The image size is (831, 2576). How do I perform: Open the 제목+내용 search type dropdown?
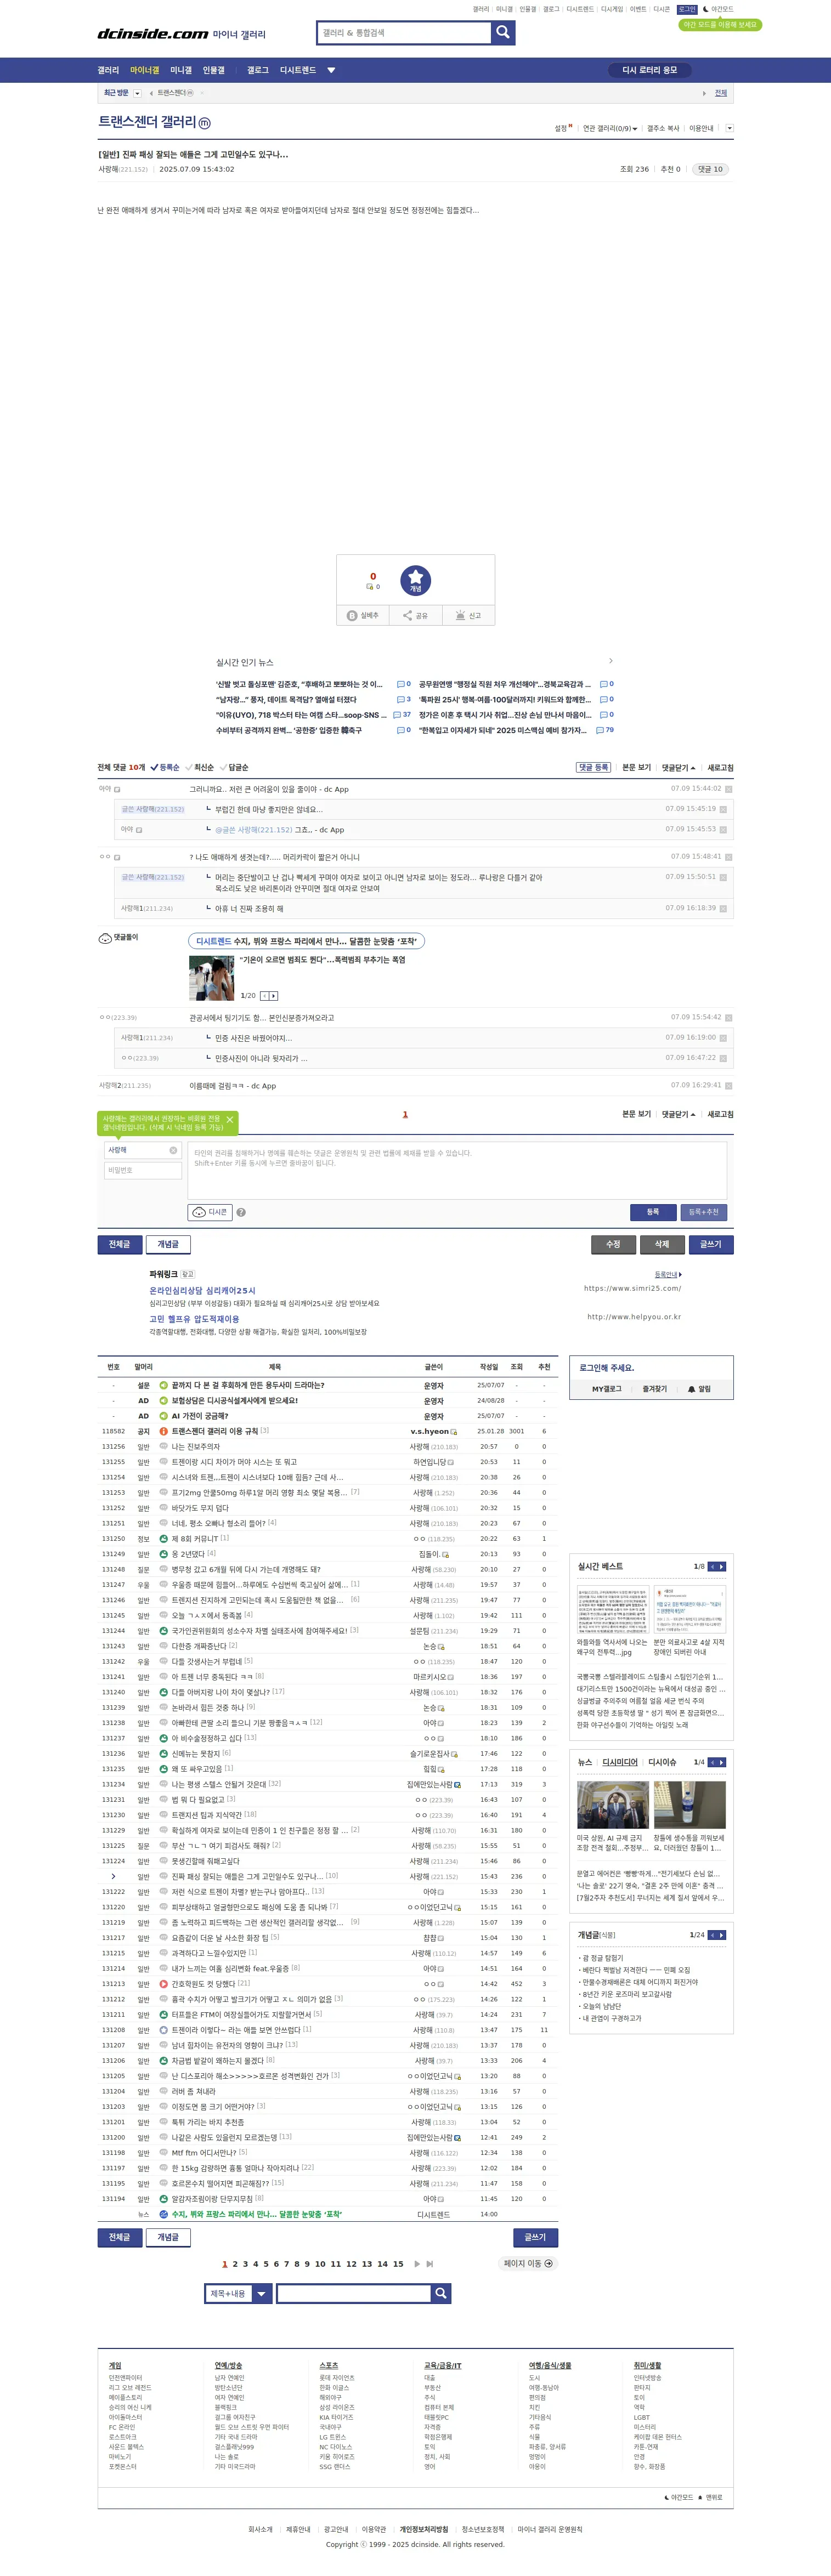(238, 2293)
